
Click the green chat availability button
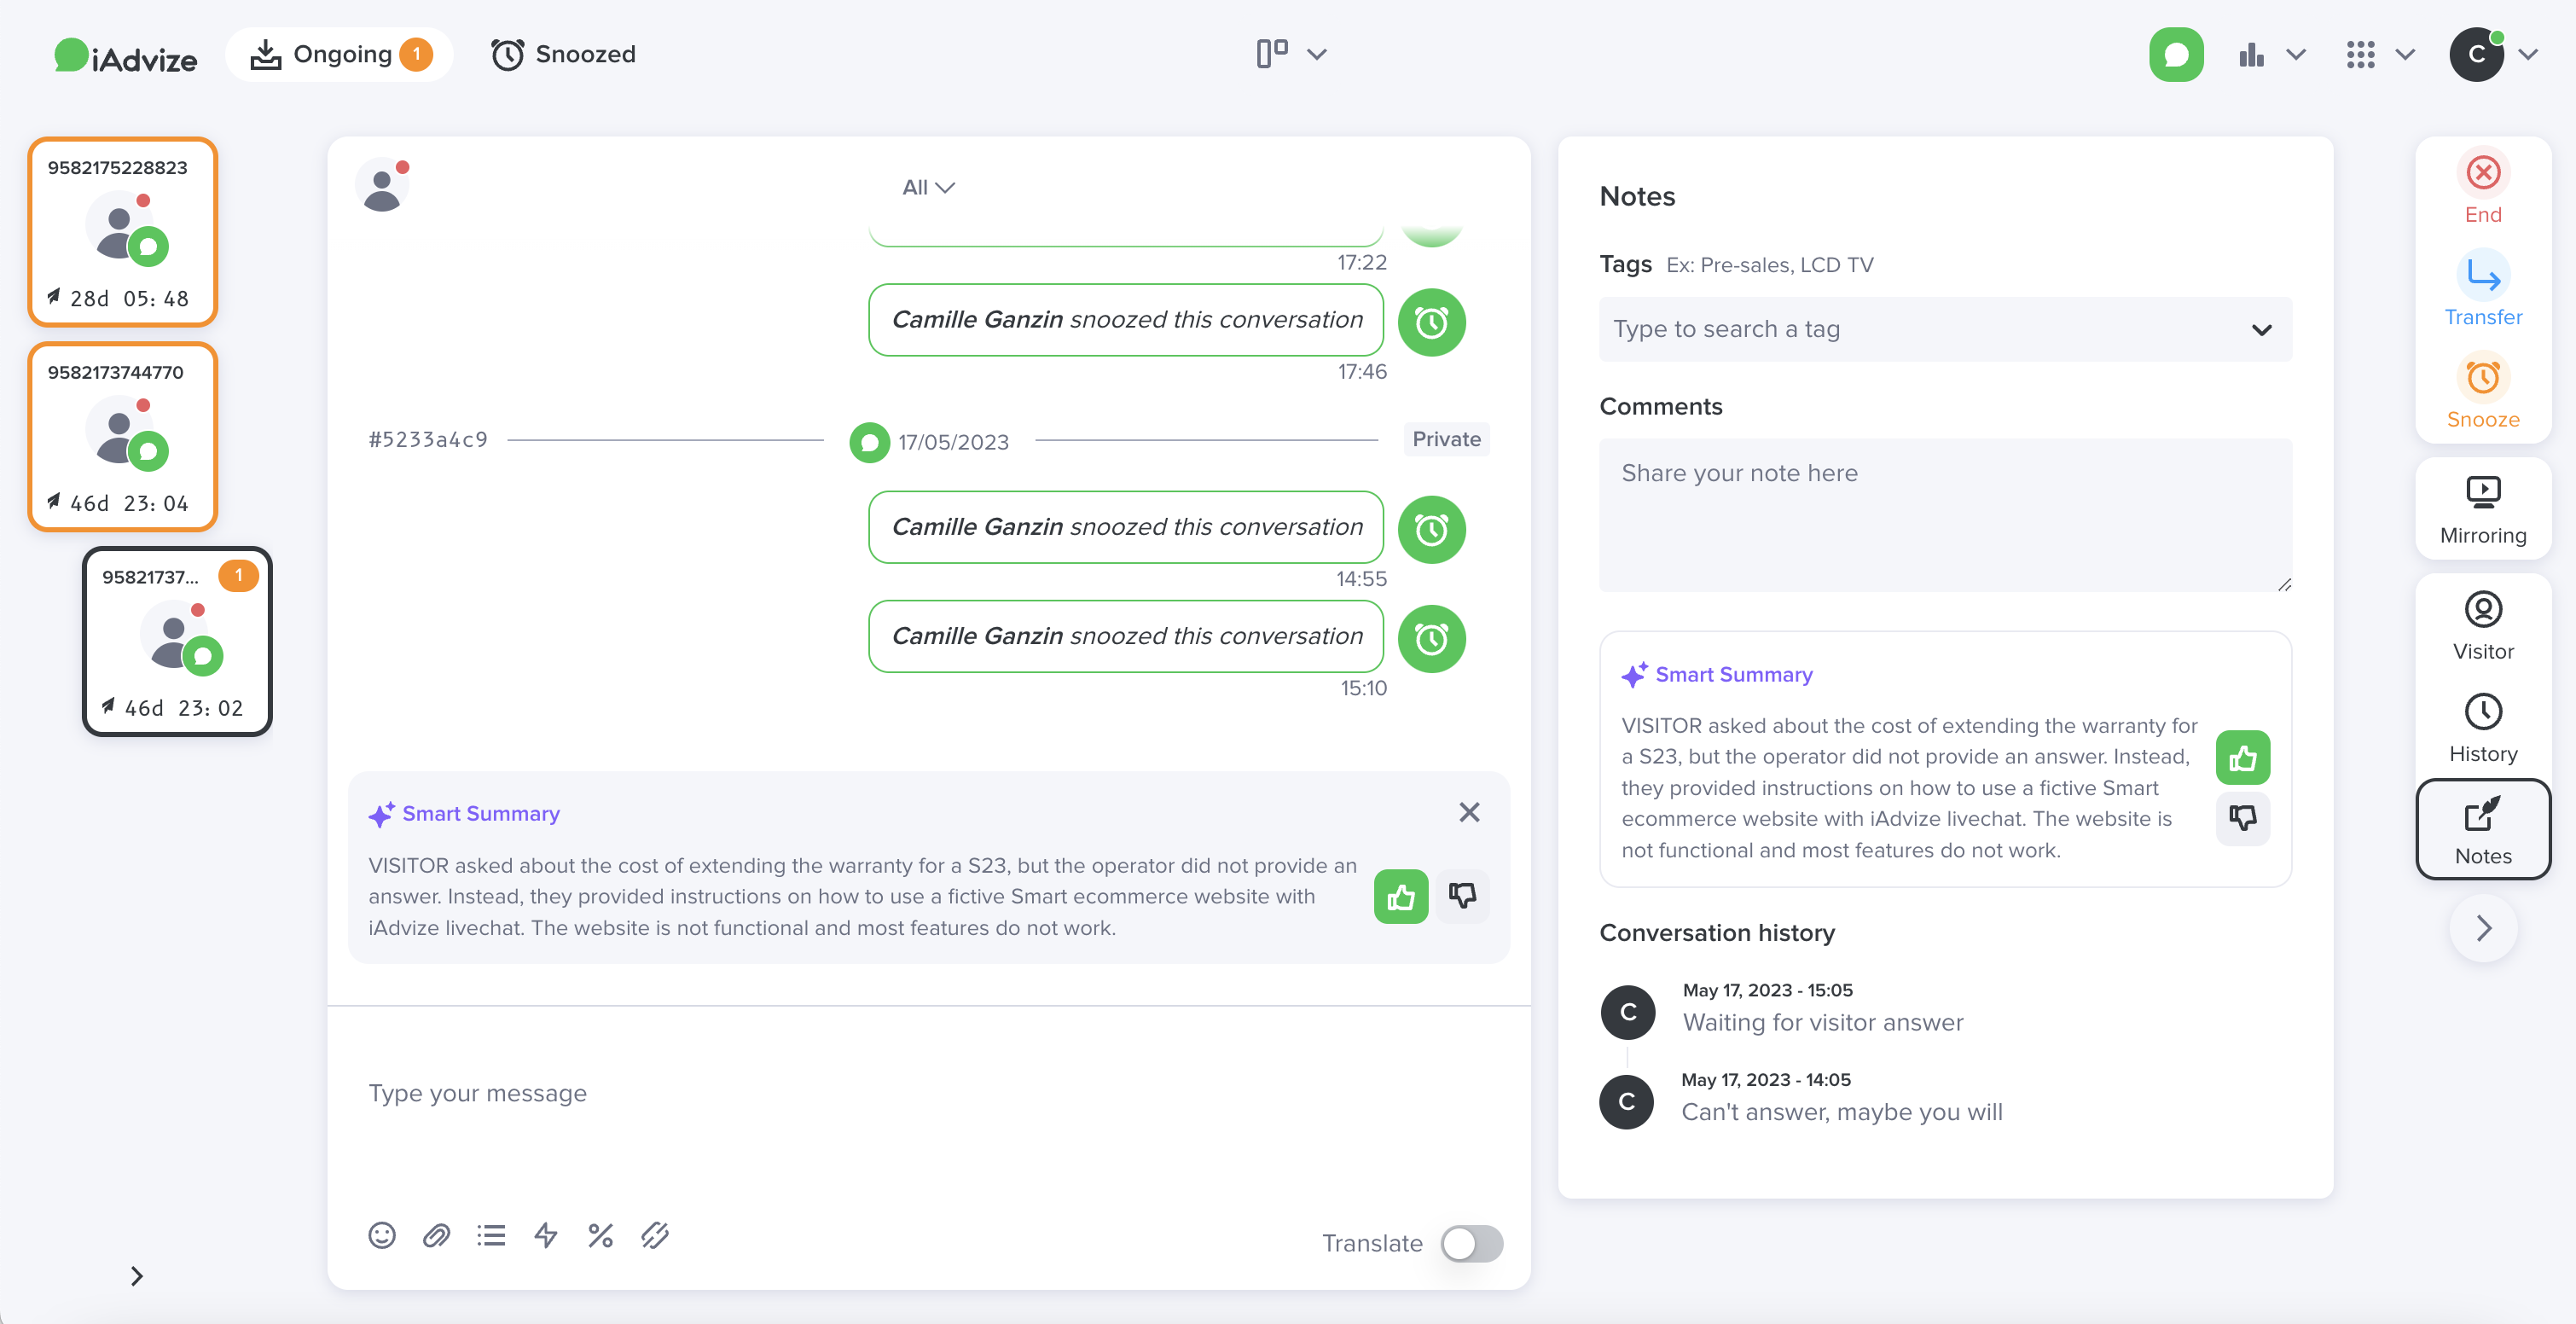point(2176,54)
